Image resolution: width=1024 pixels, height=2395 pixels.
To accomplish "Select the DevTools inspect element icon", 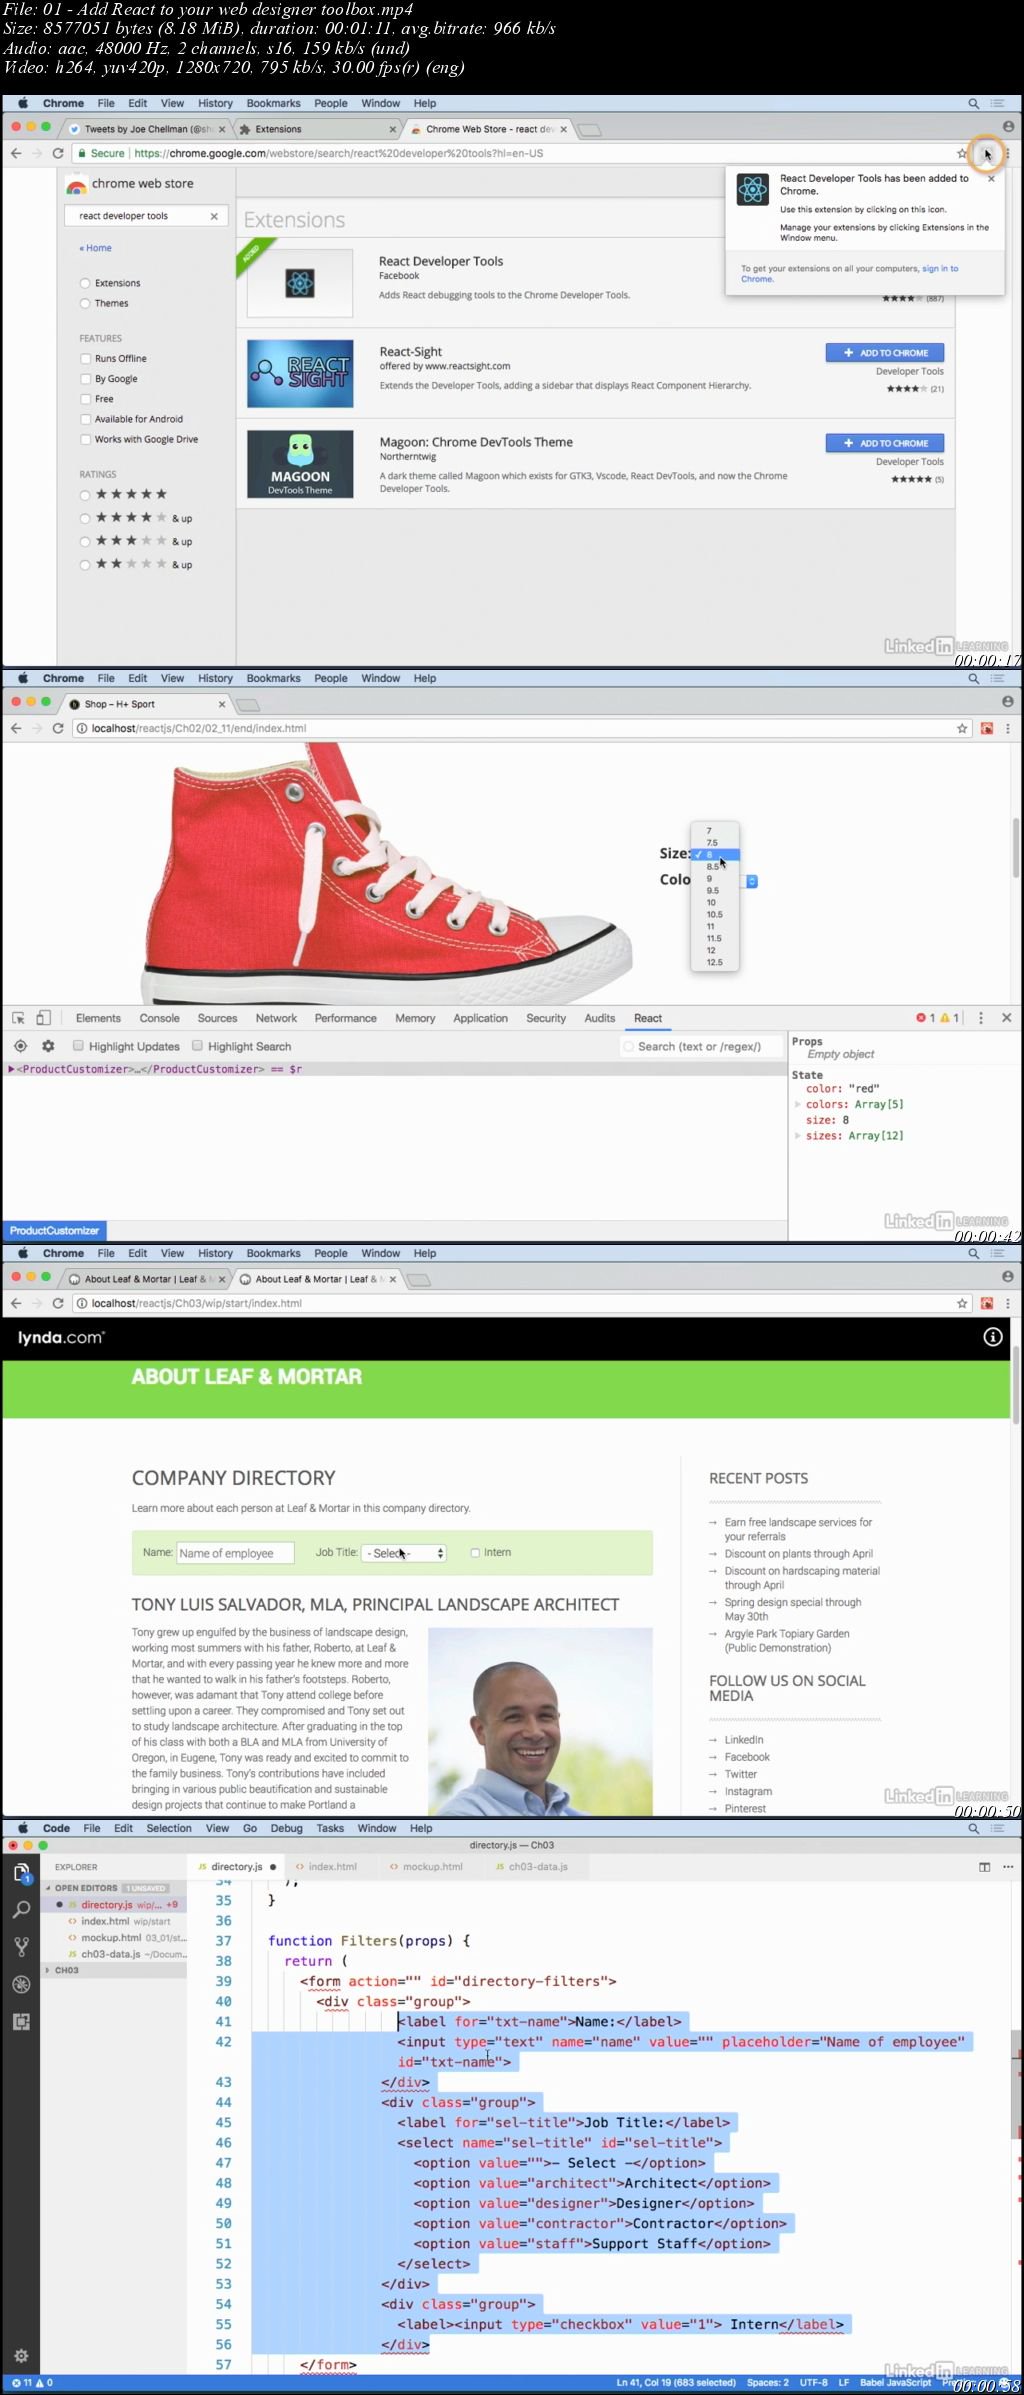I will pos(18,1018).
